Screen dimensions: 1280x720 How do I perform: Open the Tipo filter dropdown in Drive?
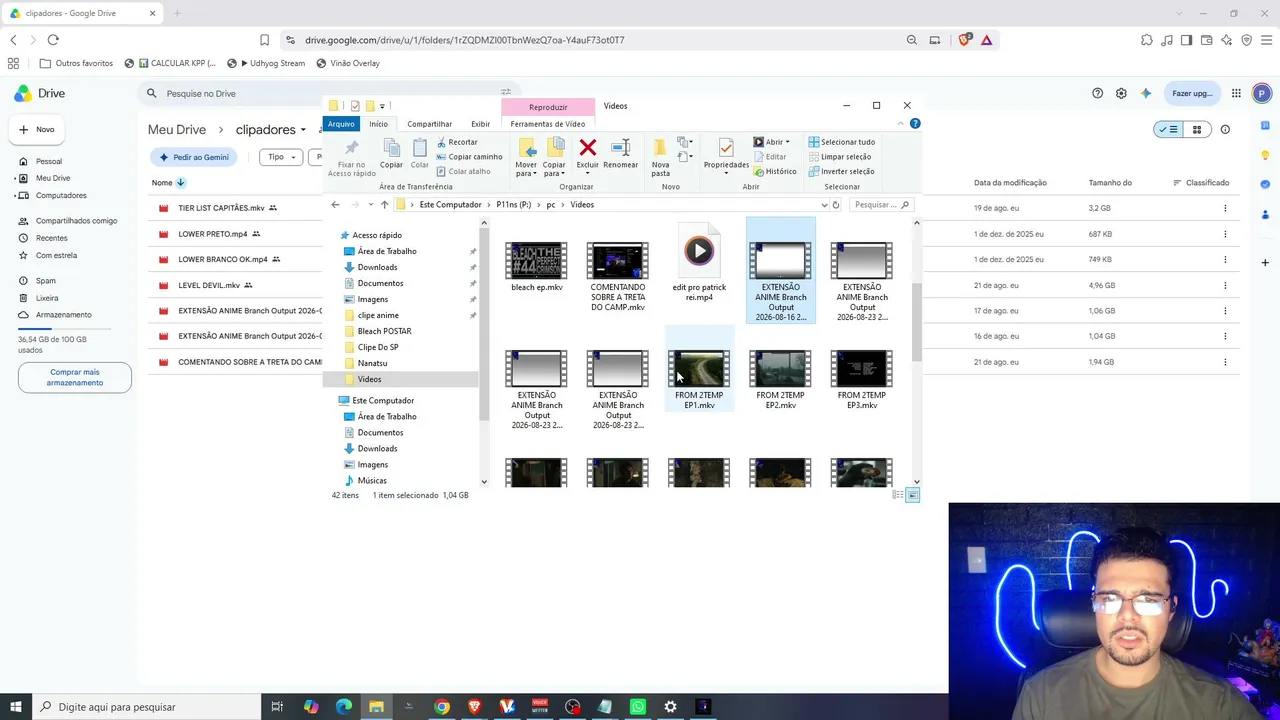click(x=281, y=157)
